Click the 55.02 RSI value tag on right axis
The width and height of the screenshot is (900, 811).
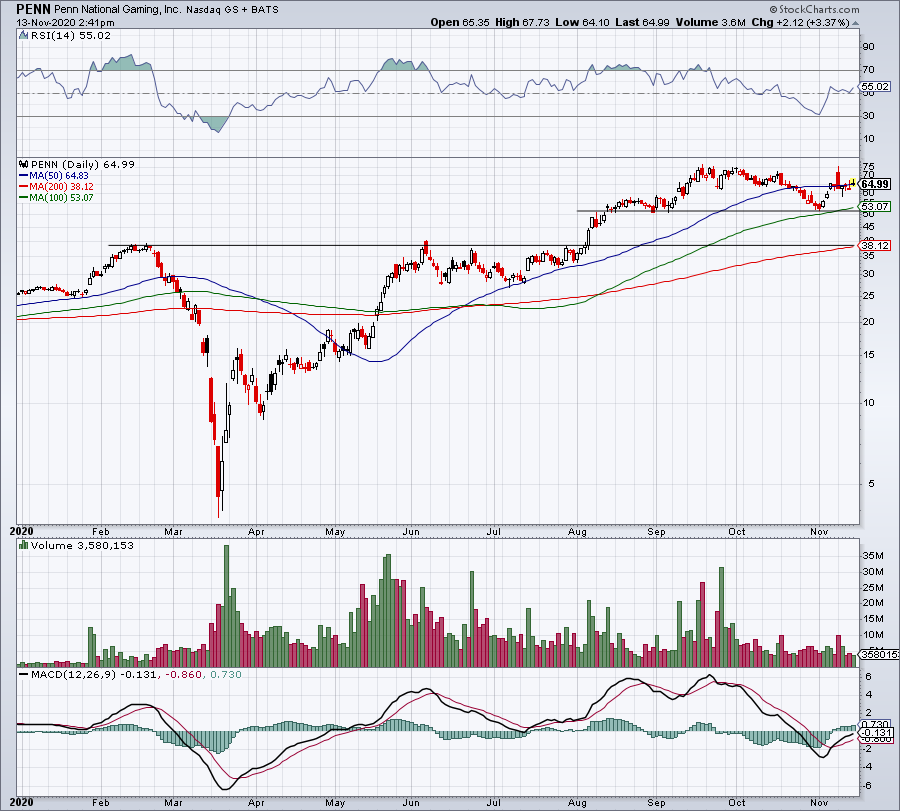point(875,87)
